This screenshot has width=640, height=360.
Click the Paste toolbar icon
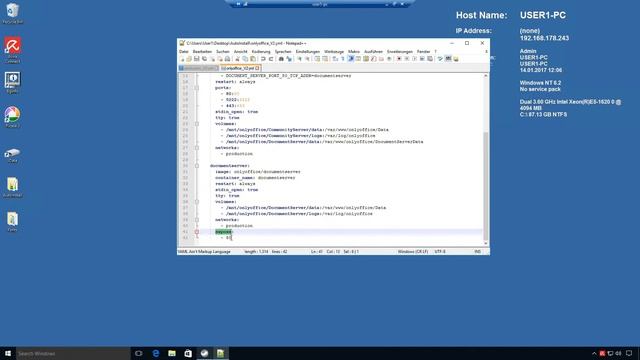coord(253,59)
